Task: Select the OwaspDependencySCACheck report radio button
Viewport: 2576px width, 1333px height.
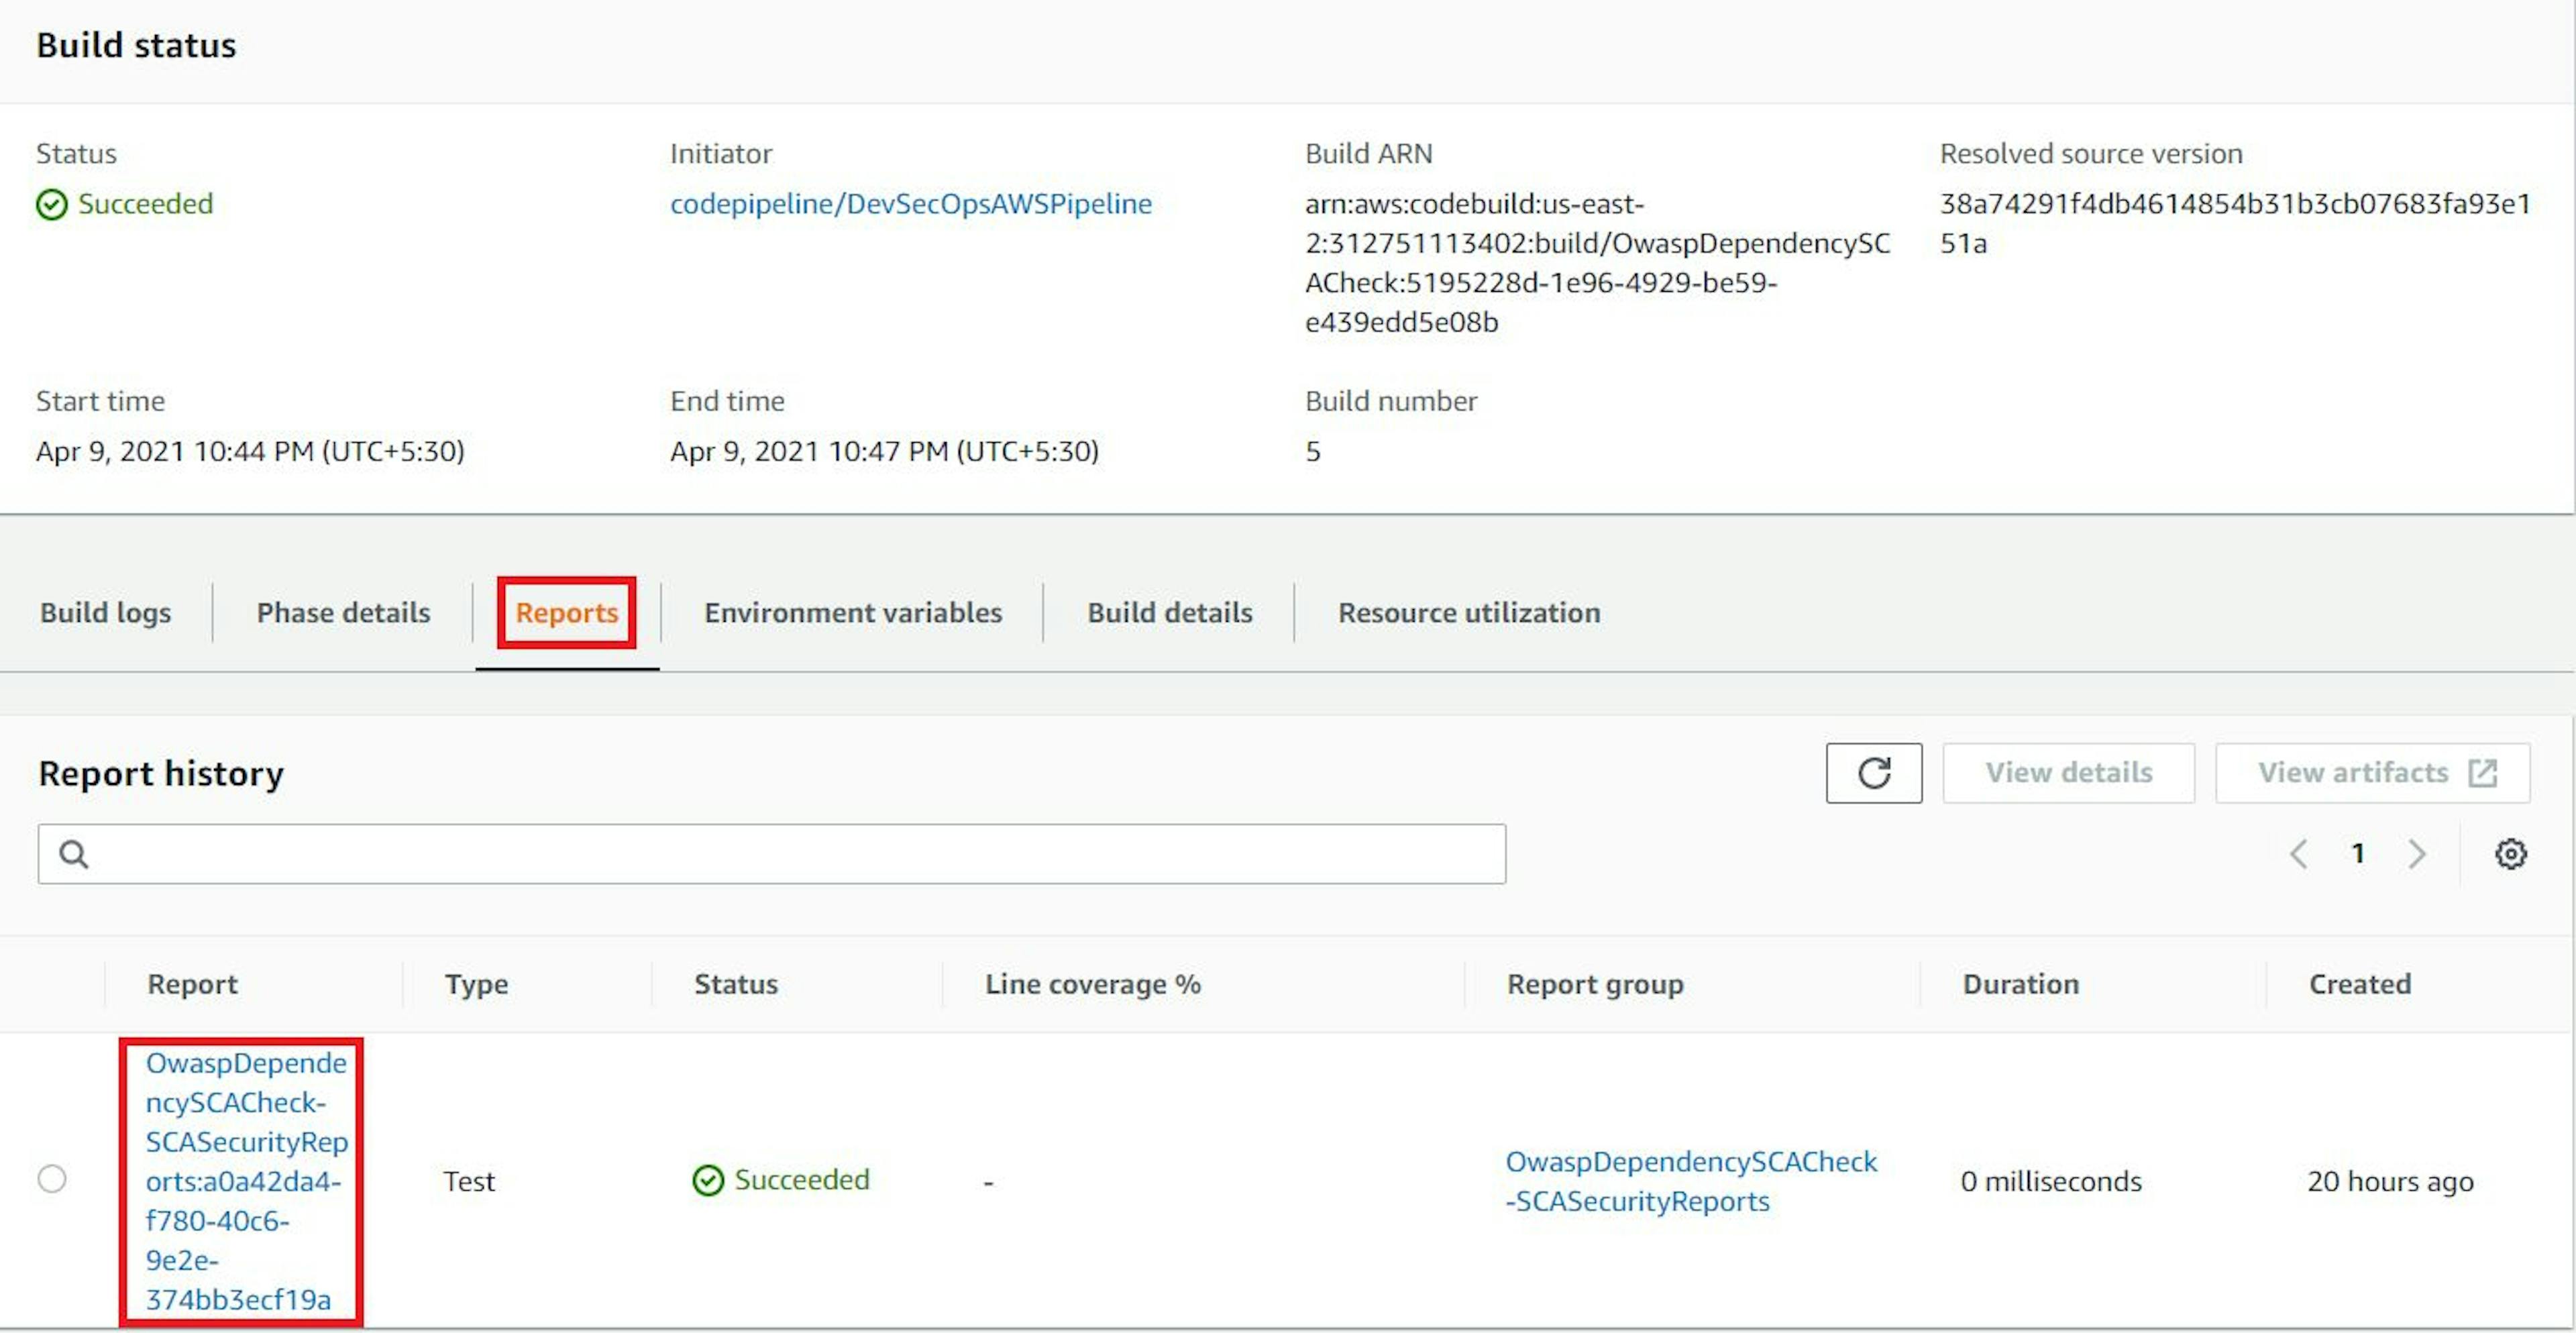Action: [x=52, y=1179]
